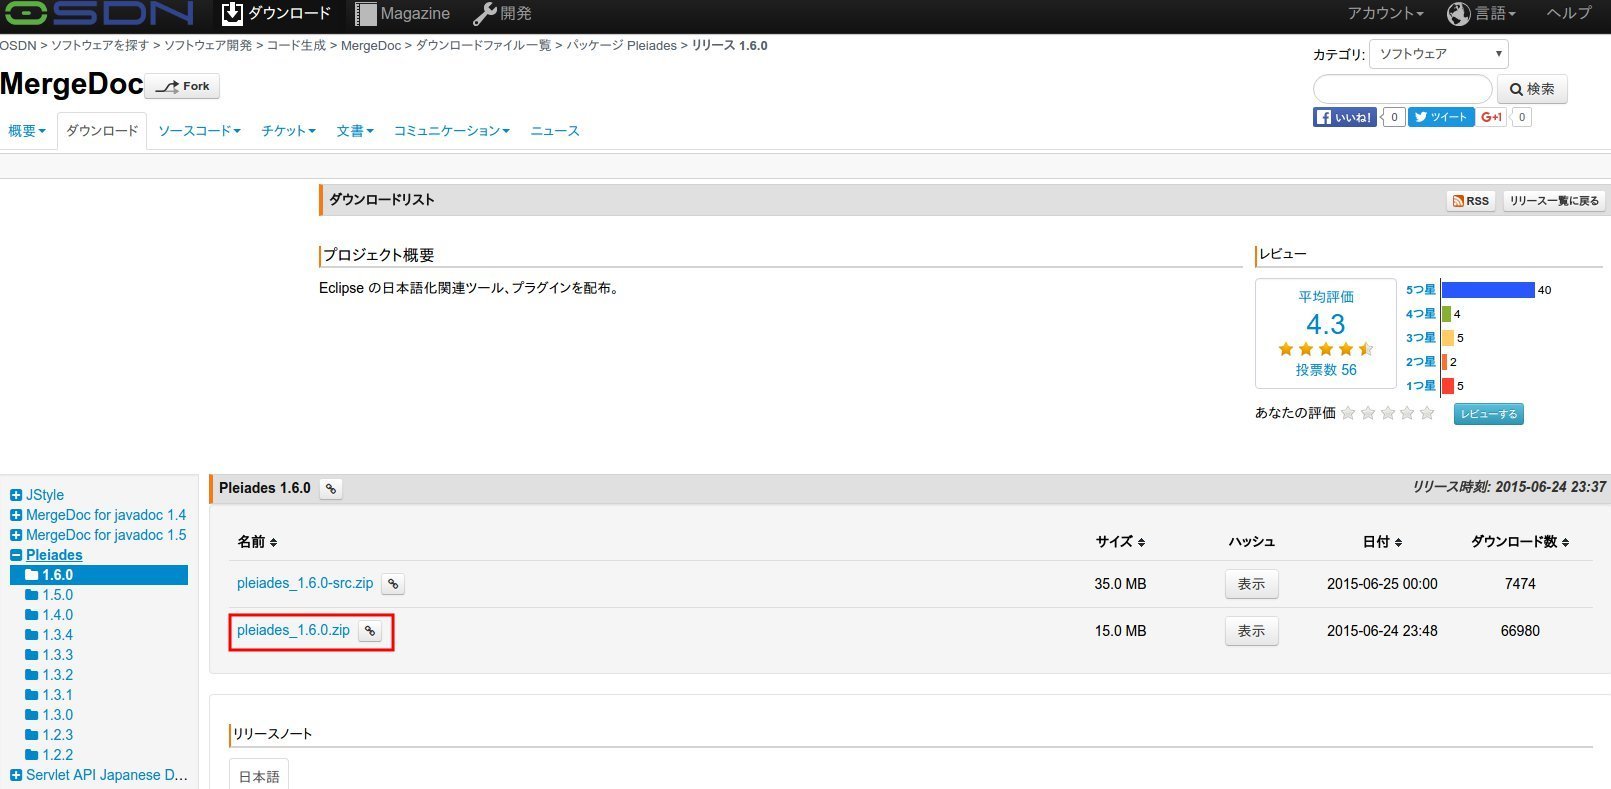The height and width of the screenshot is (789, 1611).
Task: Expand Servlet API Japanese D... node
Action: click(x=16, y=775)
